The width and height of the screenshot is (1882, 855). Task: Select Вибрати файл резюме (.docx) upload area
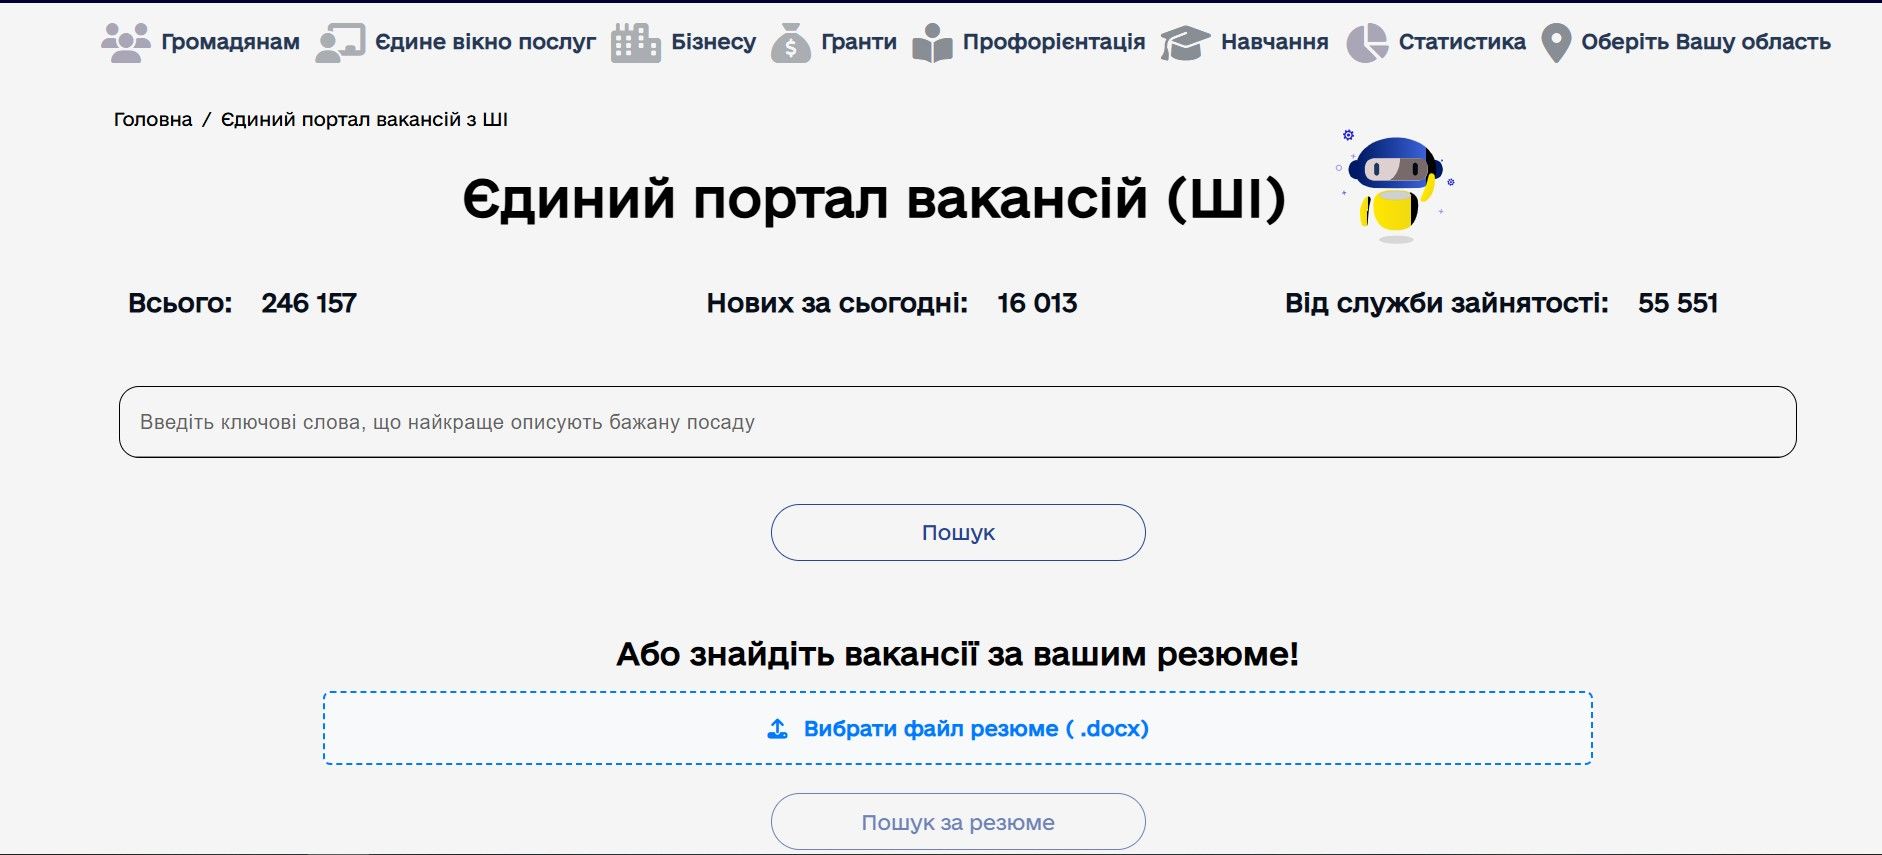[x=958, y=728]
